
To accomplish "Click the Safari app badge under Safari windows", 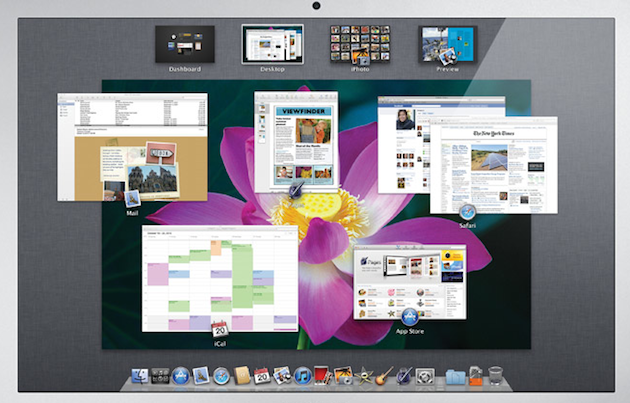I will (x=468, y=212).
